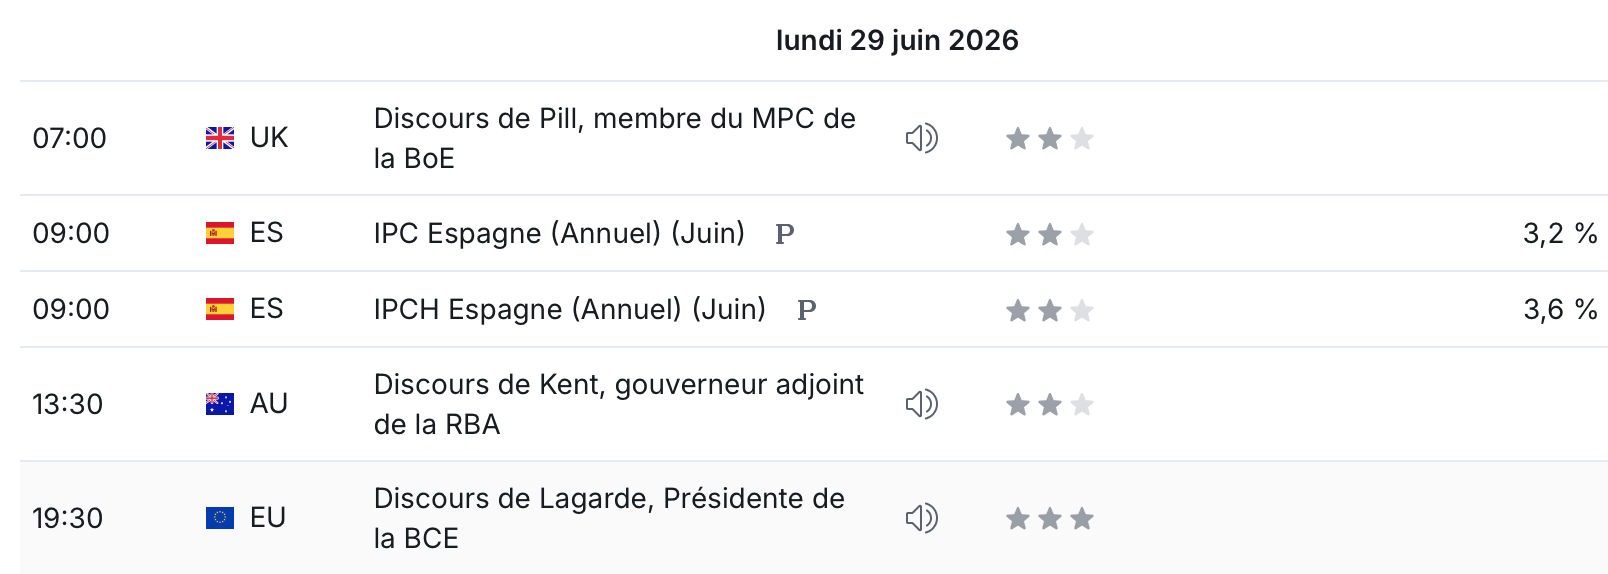Click the three-star importance rating for Lagarde

click(x=1050, y=518)
